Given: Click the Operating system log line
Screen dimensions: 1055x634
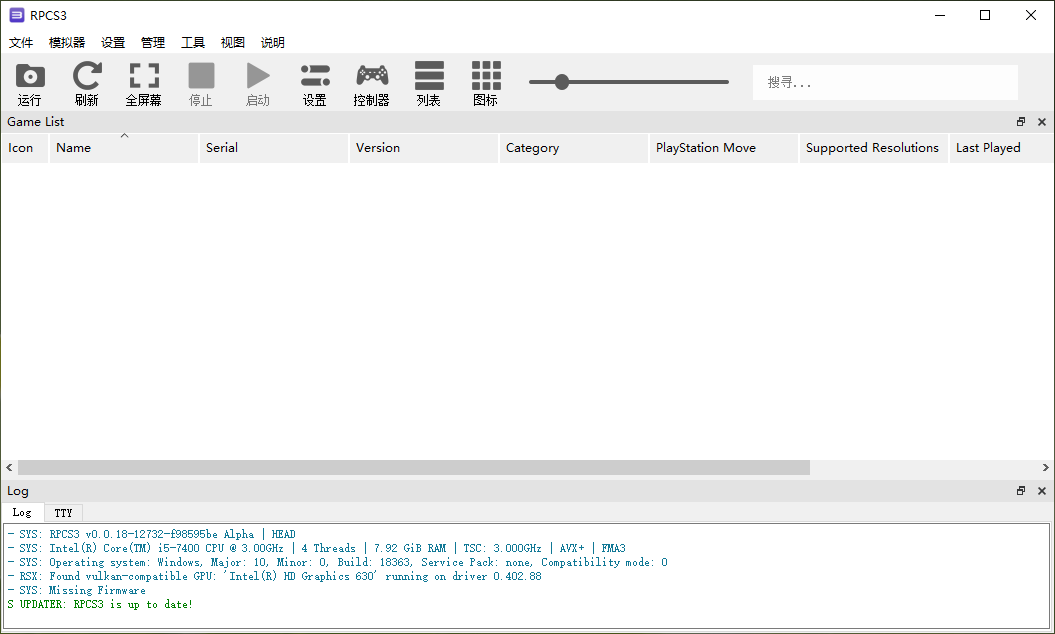Looking at the screenshot, I should (338, 562).
